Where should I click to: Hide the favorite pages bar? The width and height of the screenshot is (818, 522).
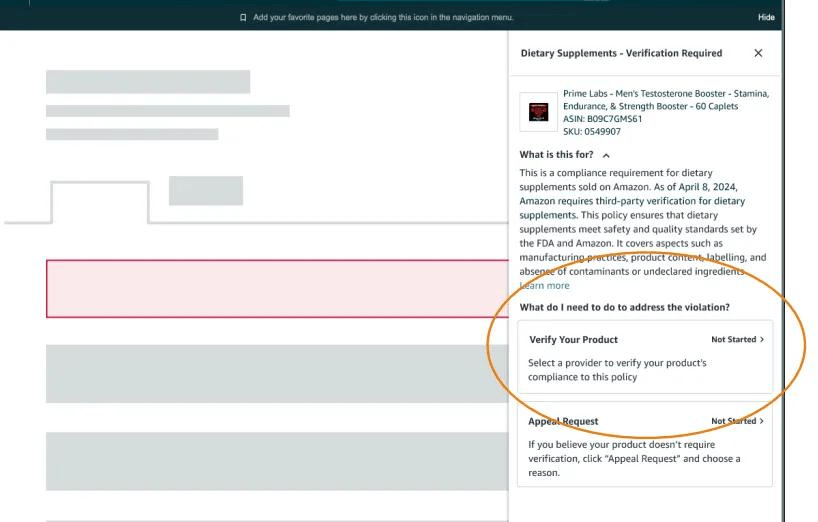pos(766,17)
